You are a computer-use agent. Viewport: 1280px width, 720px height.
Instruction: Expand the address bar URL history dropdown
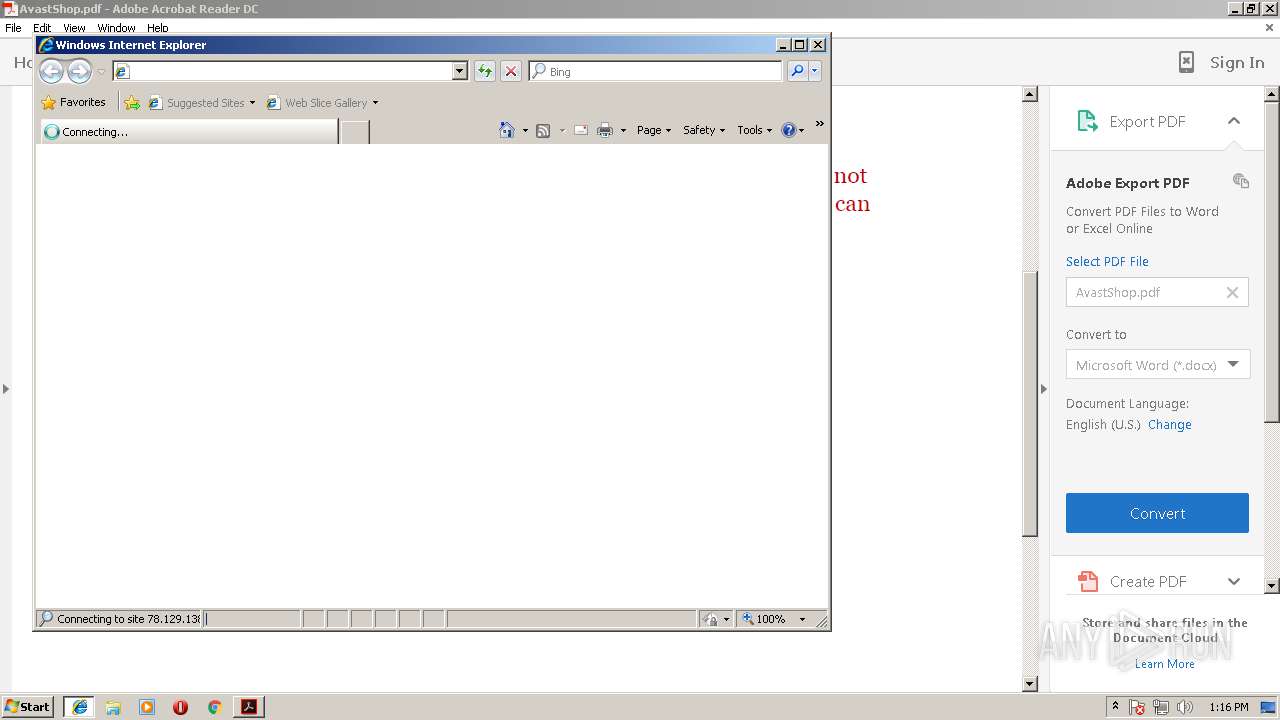point(460,71)
